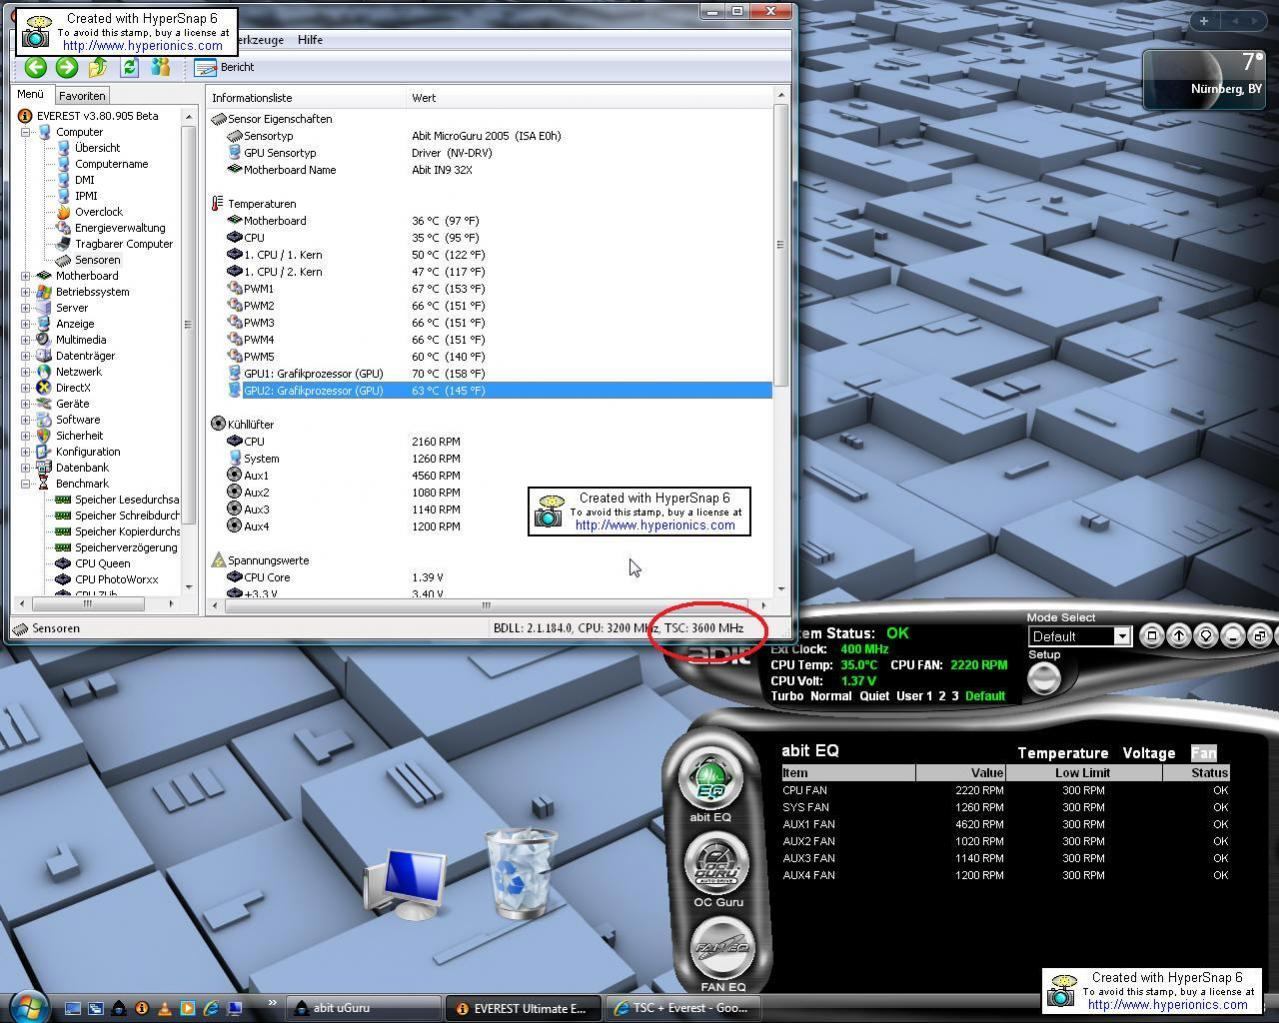Click the light-bulb round button in uGuru

1206,636
